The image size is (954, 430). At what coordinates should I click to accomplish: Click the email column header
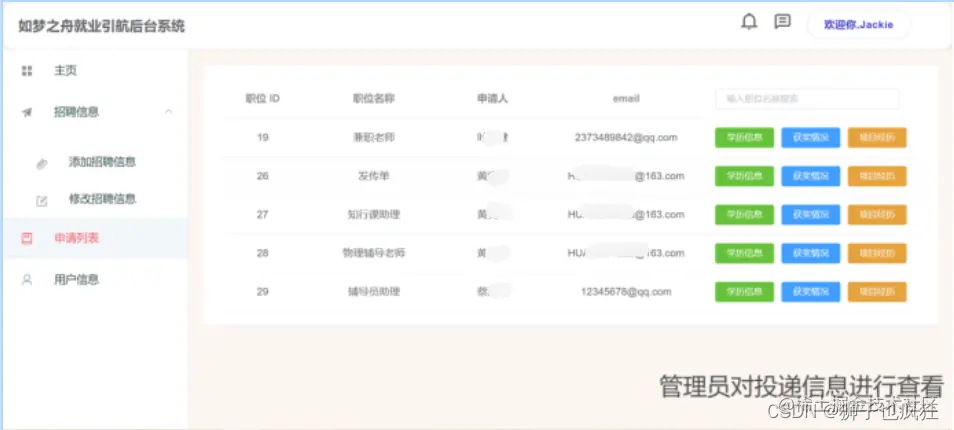pos(625,99)
